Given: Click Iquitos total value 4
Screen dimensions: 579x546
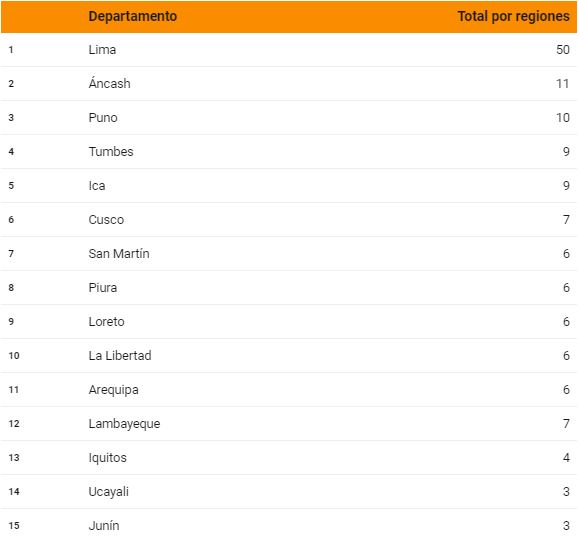Looking at the screenshot, I should [x=566, y=457].
